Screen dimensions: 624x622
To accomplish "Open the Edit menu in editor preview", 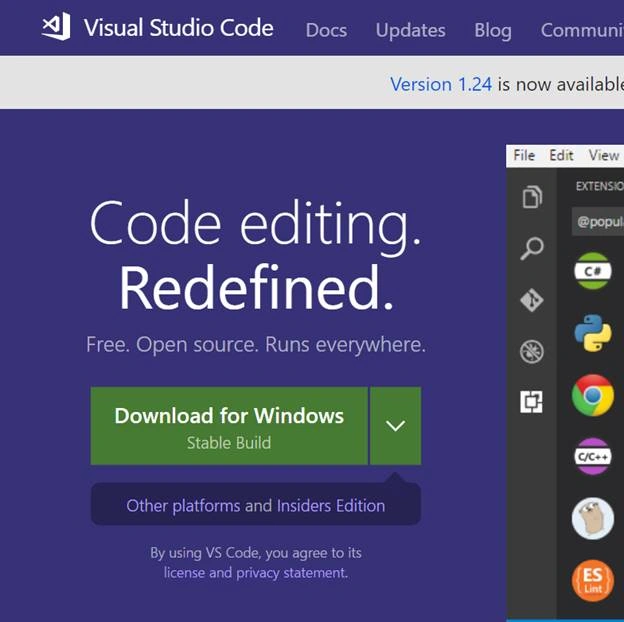I will (x=561, y=155).
